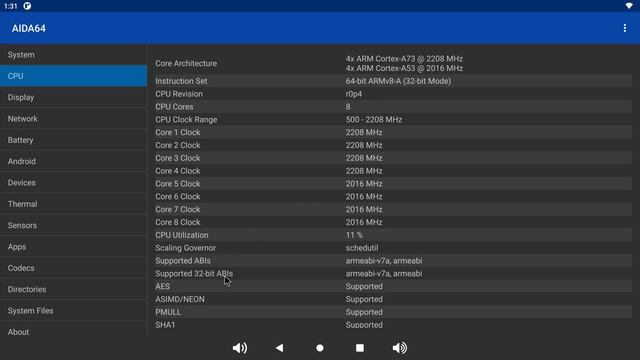Viewport: 640px width, 360px height.
Task: Tap the recent apps square button
Action: pos(360,348)
